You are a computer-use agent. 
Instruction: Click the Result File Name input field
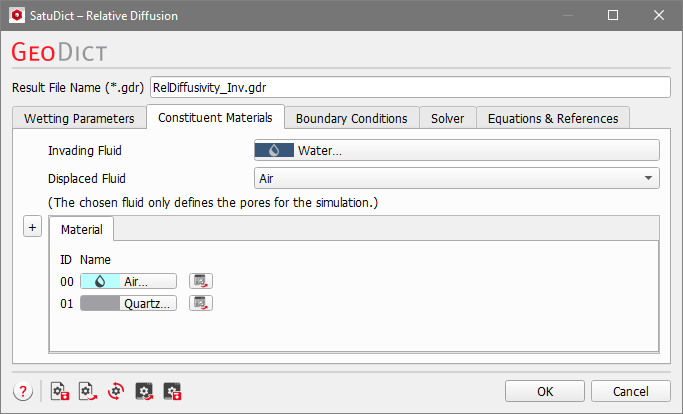coord(410,87)
